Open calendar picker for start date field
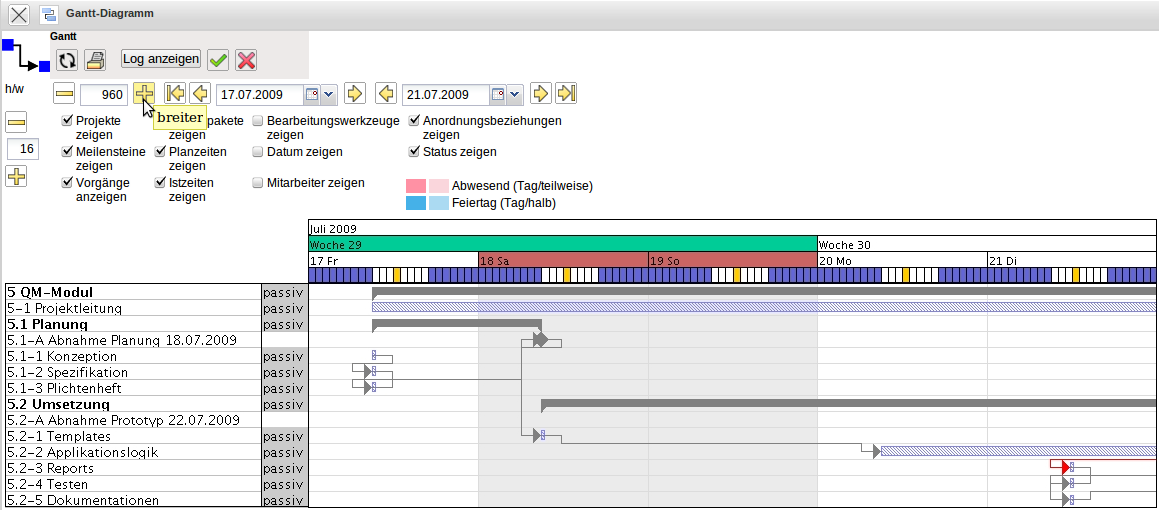Screen dimensions: 1159x510 tap(311, 95)
